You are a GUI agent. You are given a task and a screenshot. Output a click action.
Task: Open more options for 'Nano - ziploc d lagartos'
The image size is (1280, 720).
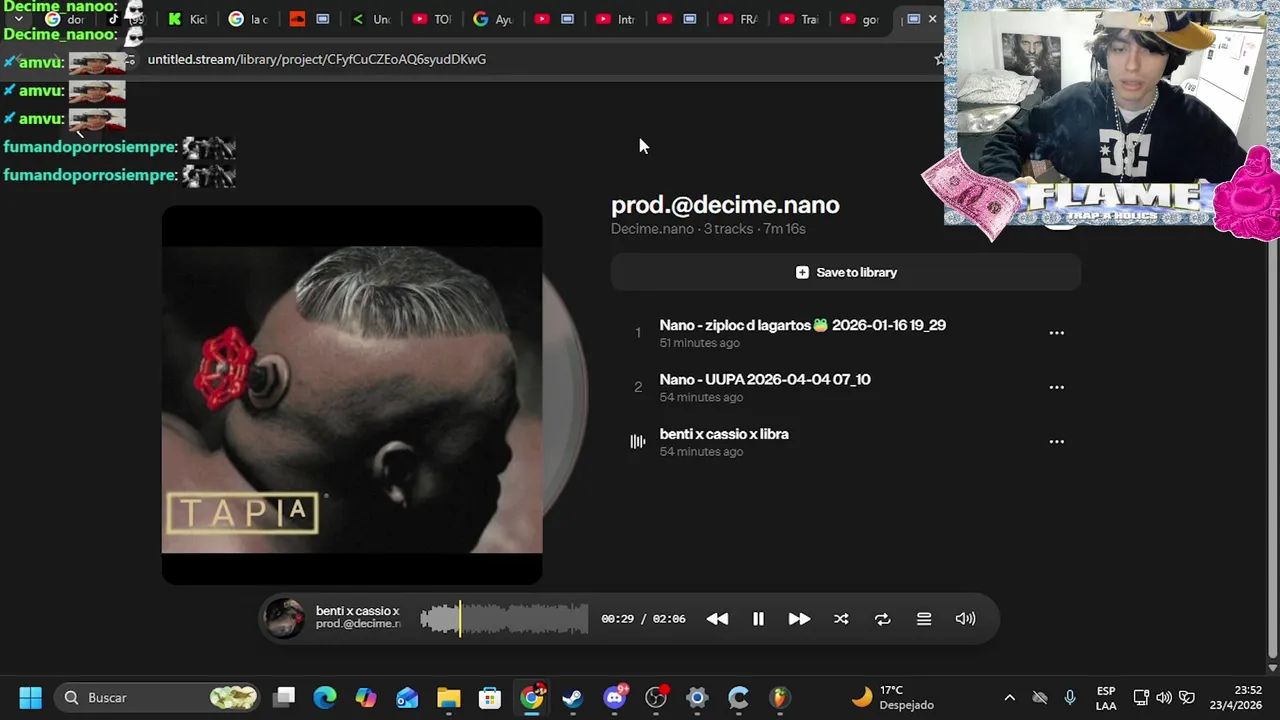1056,333
